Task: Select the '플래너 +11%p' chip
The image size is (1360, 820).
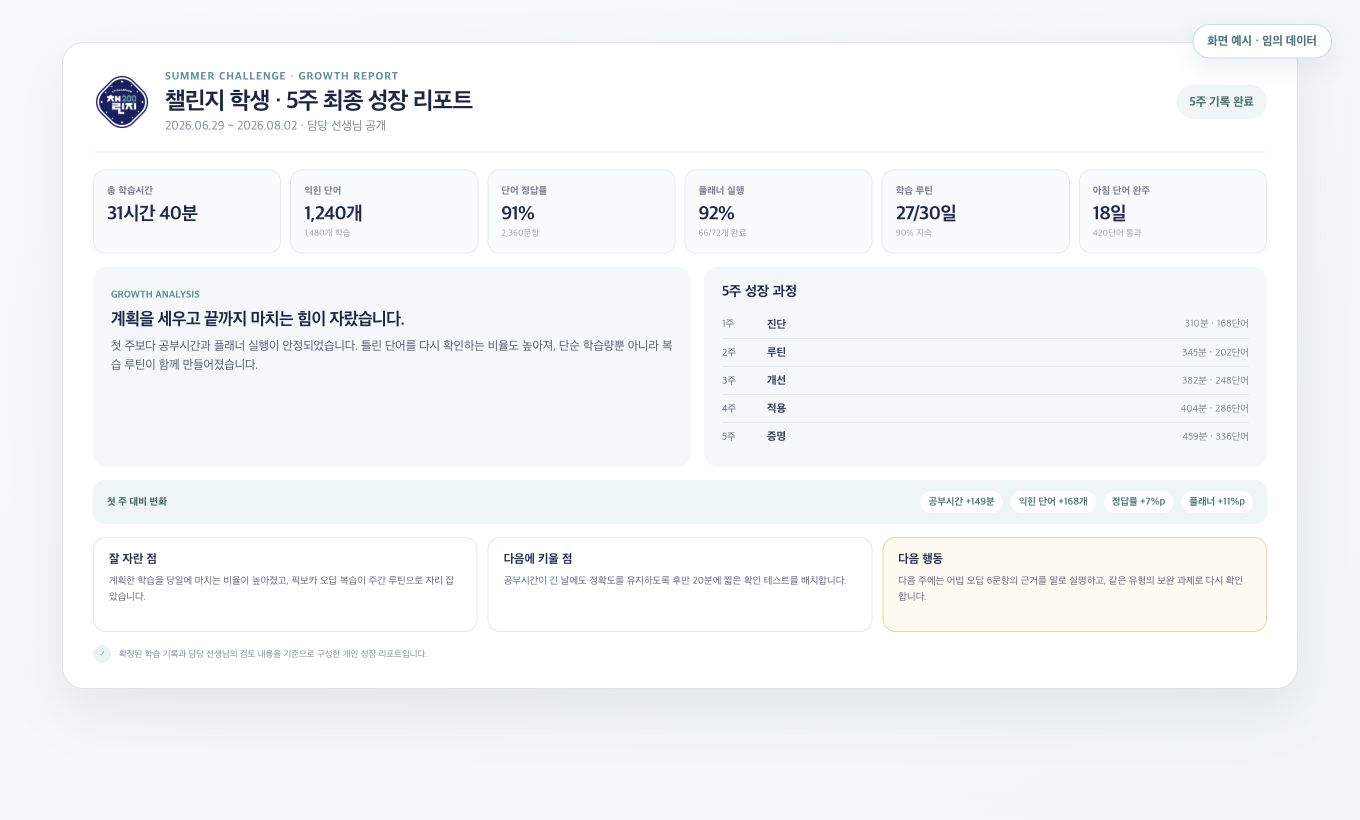Action: (x=1217, y=502)
